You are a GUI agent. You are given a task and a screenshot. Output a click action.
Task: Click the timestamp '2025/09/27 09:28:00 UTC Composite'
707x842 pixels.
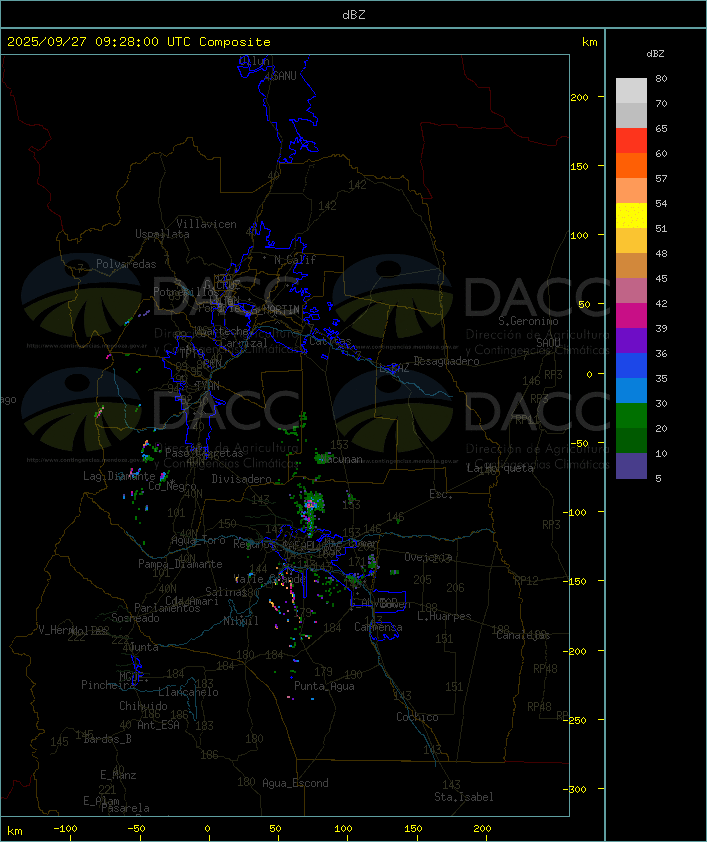click(x=139, y=42)
